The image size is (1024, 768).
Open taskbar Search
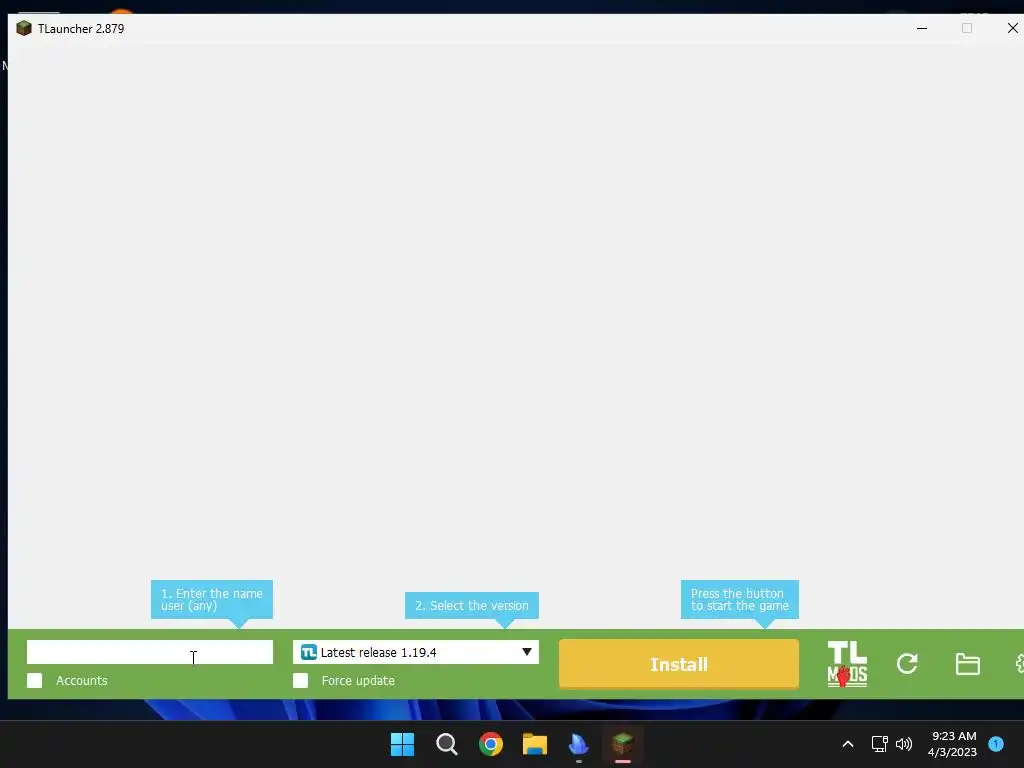coord(447,744)
